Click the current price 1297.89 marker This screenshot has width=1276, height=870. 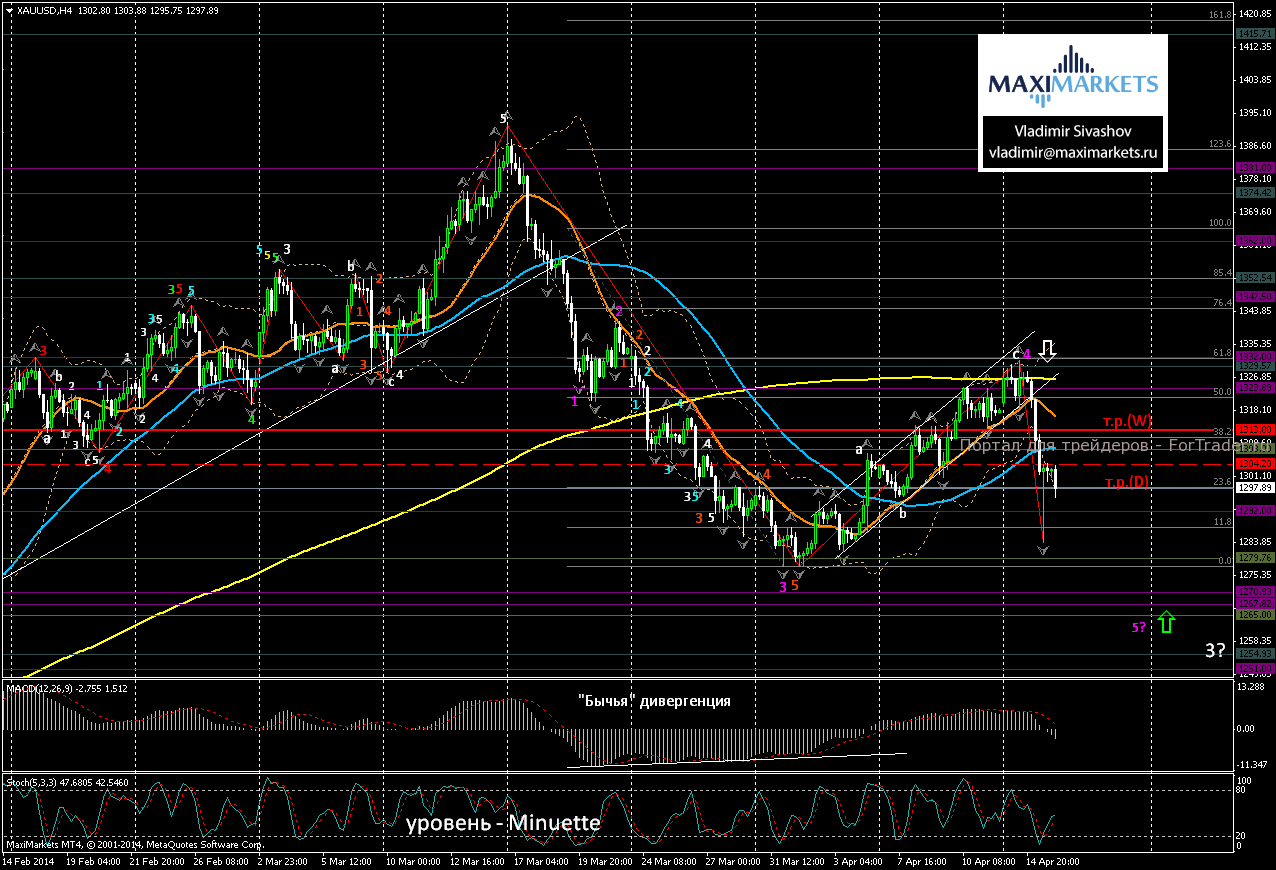point(1253,488)
